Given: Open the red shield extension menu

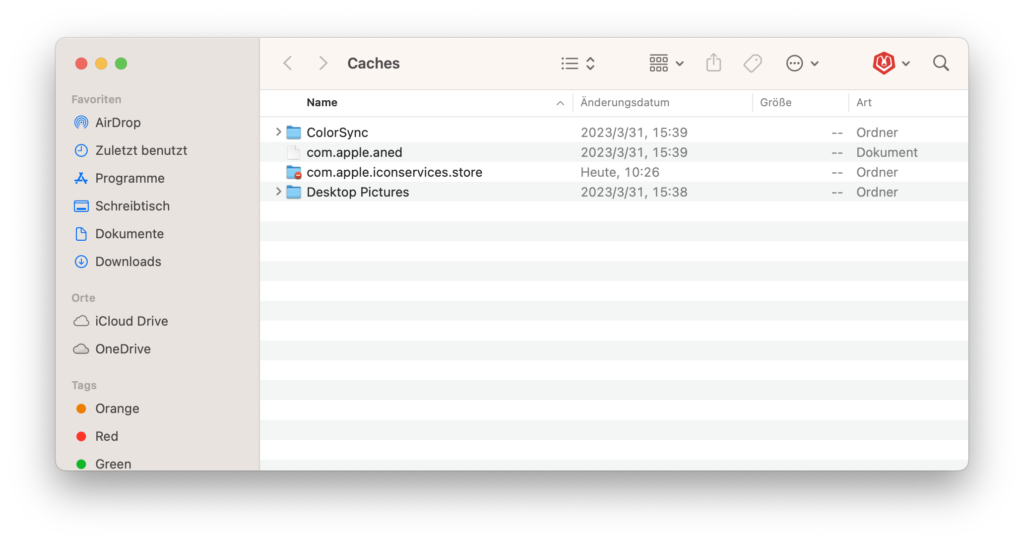Looking at the screenshot, I should tap(891, 63).
